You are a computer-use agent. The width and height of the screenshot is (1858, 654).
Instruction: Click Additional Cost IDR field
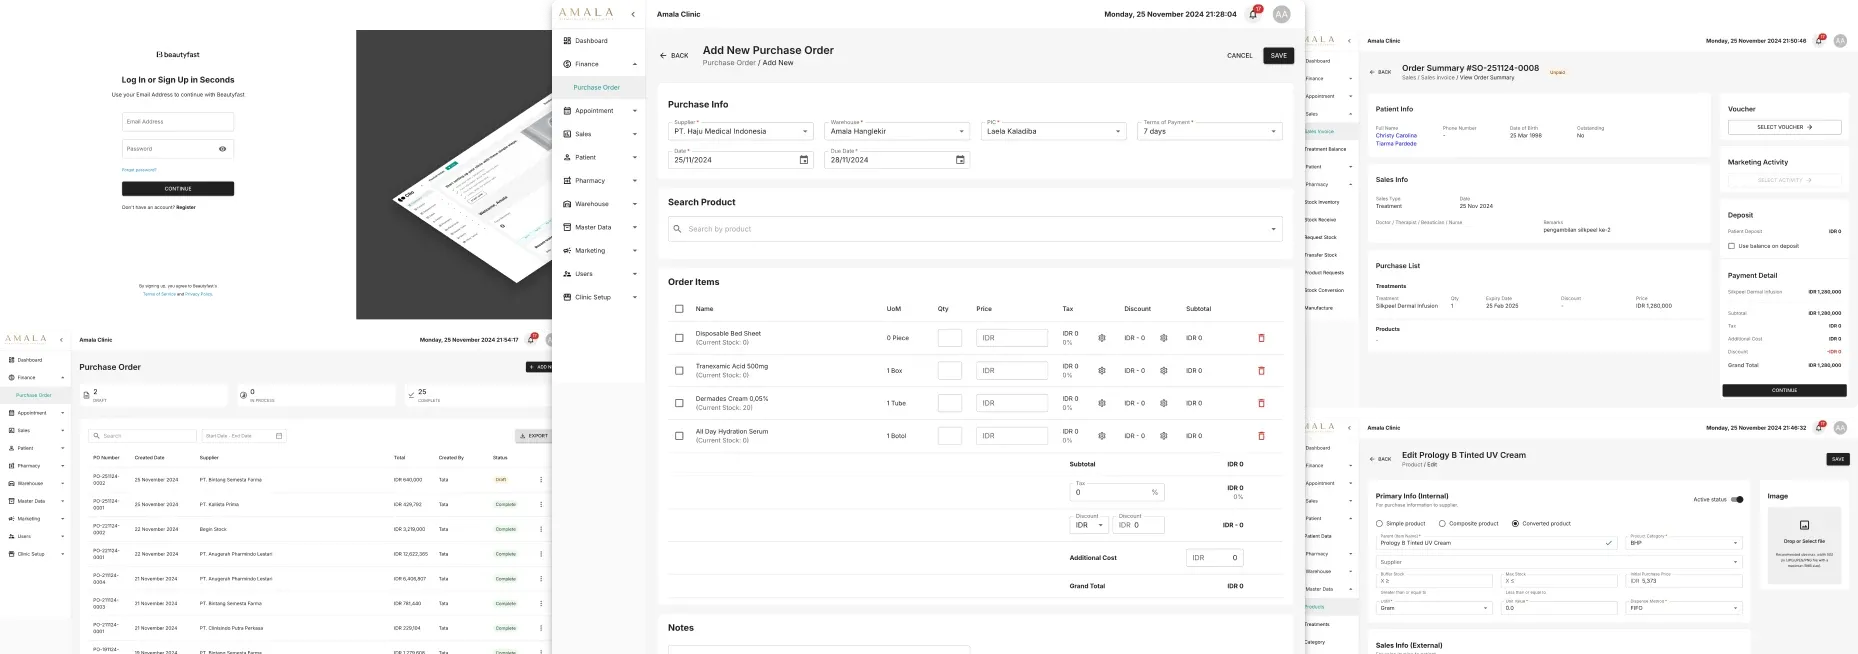[1215, 558]
